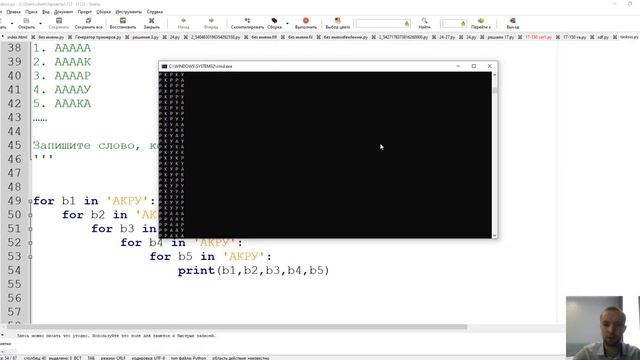Switch to the решение 3.py tab
The width and height of the screenshot is (640, 360).
point(146,37)
